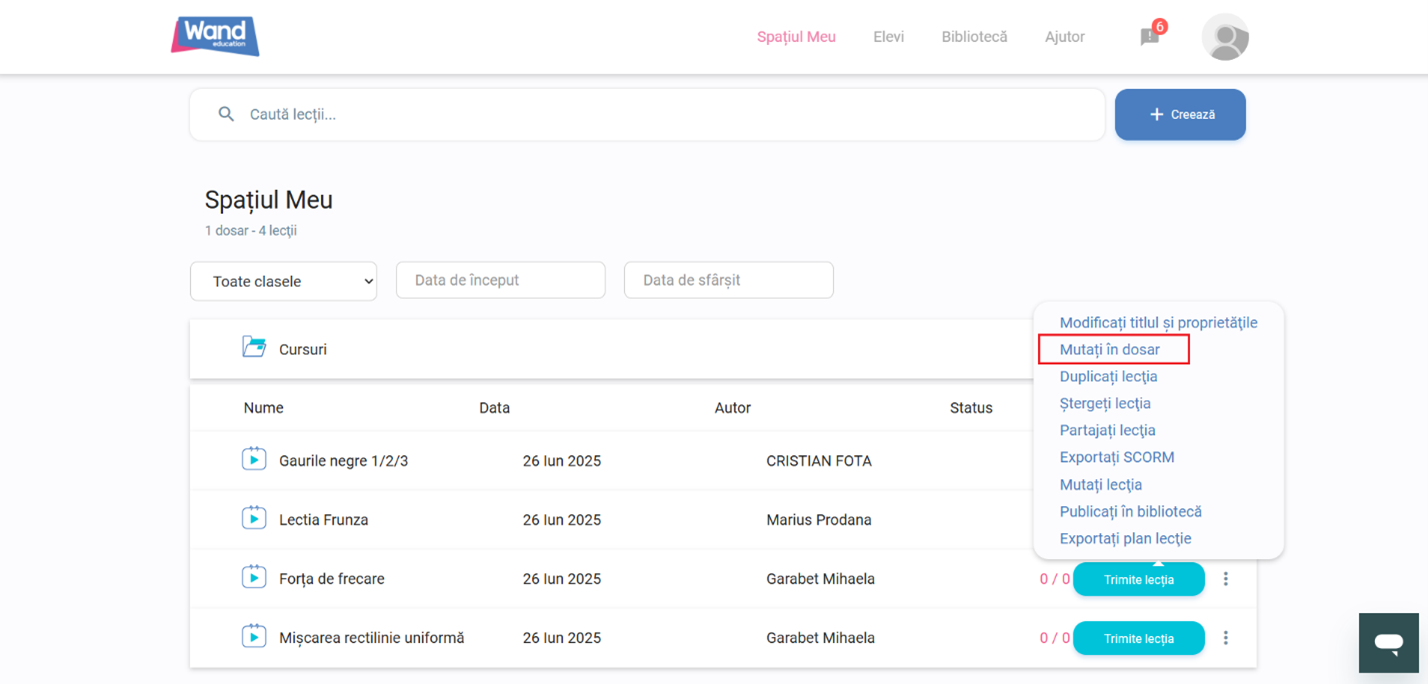Click the chat support widget icon
The height and width of the screenshot is (684, 1428).
tap(1388, 643)
